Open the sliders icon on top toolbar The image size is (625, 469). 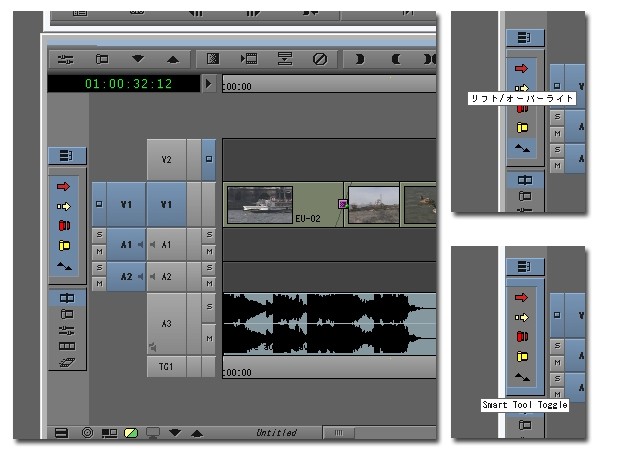pyautogui.click(x=65, y=60)
